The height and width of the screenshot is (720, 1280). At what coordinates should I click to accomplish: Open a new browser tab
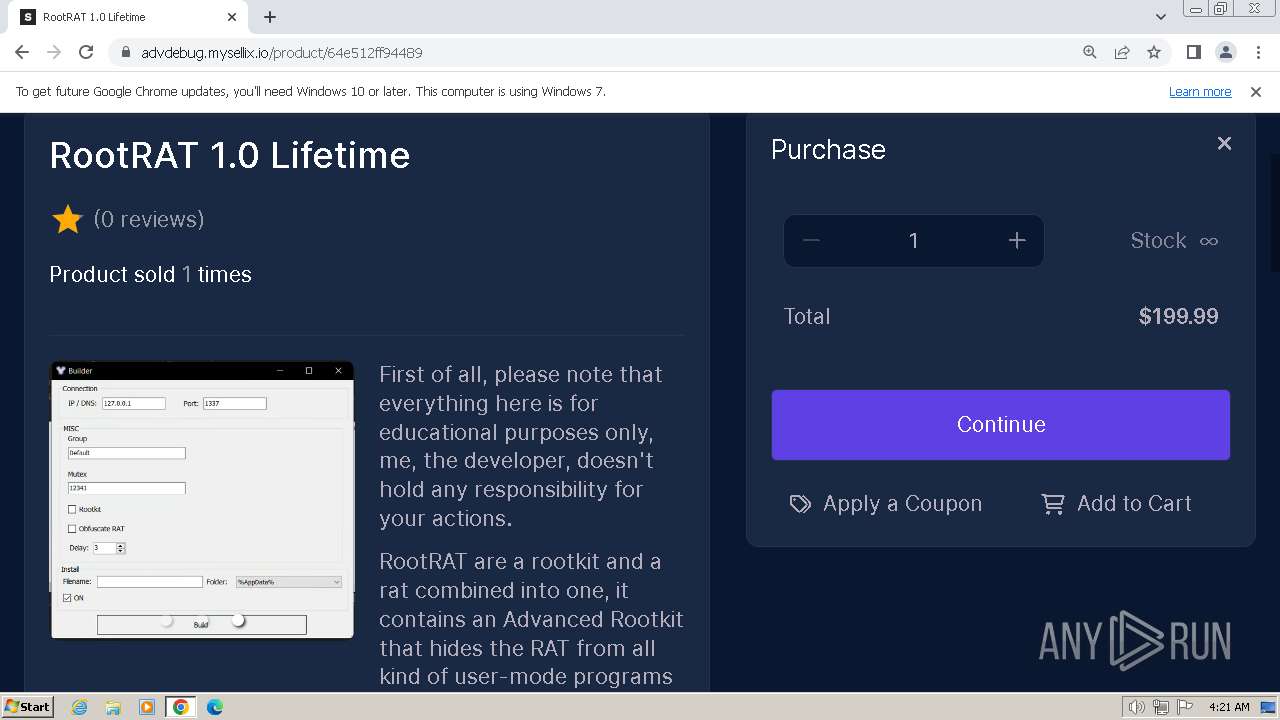[x=270, y=17]
